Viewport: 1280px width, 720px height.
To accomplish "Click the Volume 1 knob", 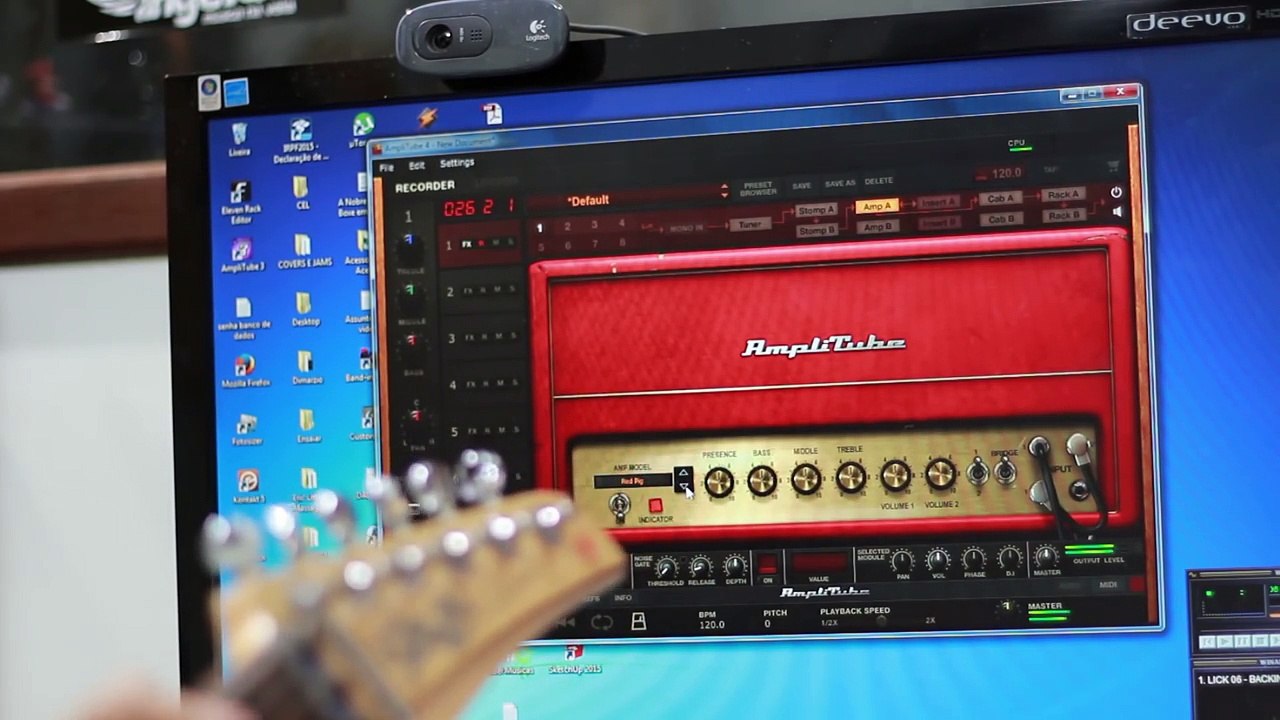I will pyautogui.click(x=895, y=475).
